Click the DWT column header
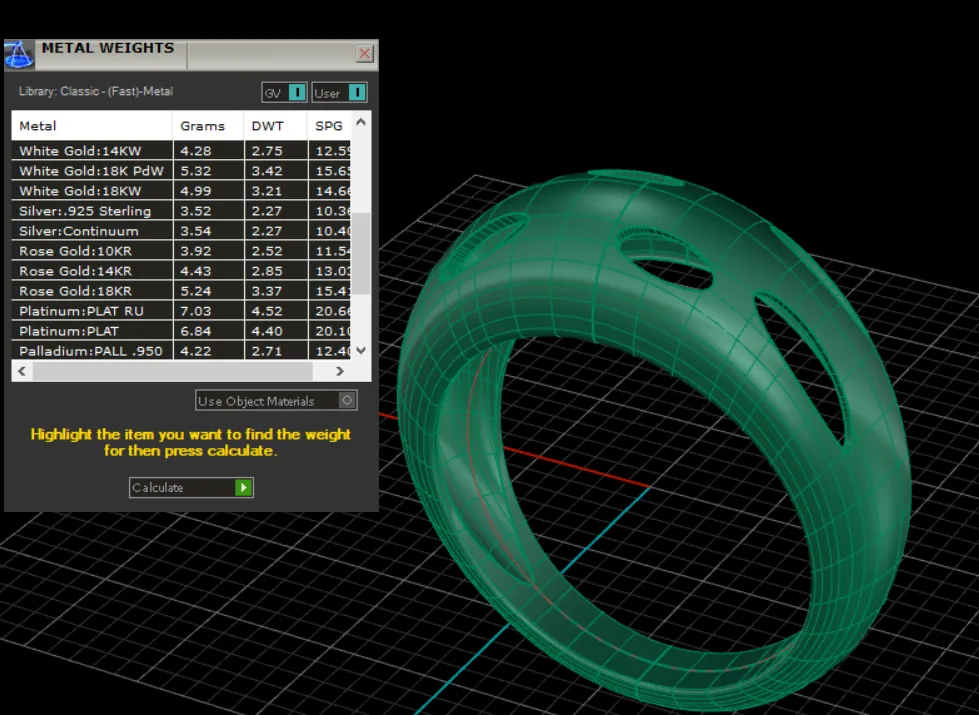The width and height of the screenshot is (979, 715). click(275, 126)
